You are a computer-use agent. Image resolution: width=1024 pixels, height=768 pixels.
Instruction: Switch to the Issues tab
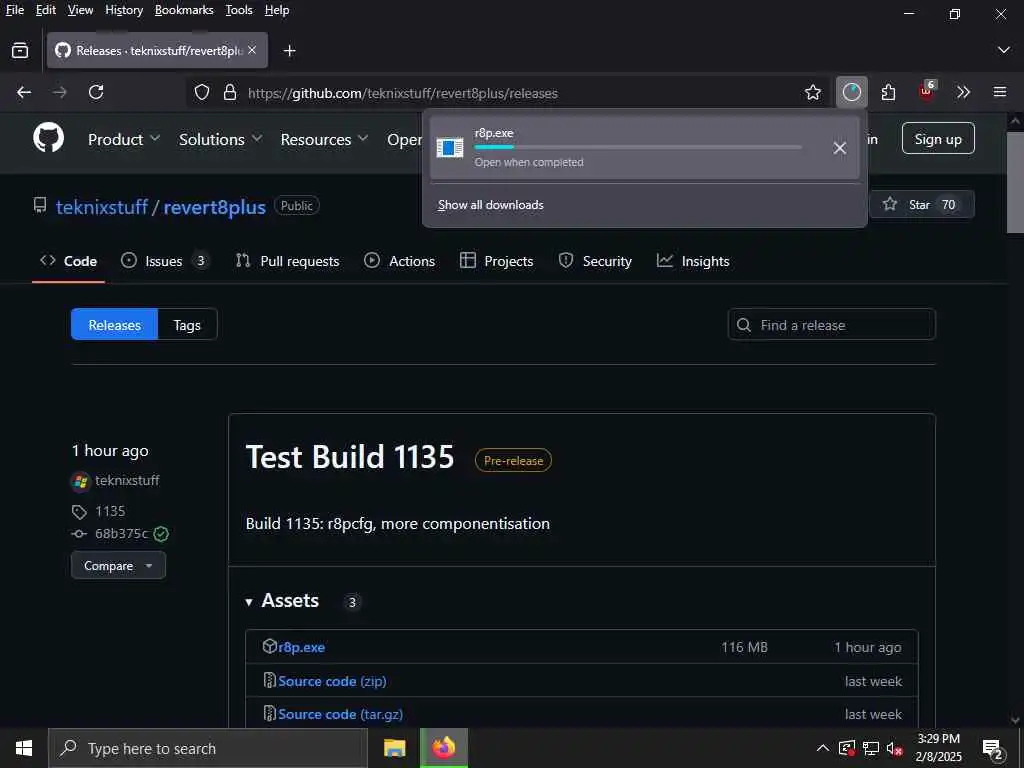click(x=165, y=261)
